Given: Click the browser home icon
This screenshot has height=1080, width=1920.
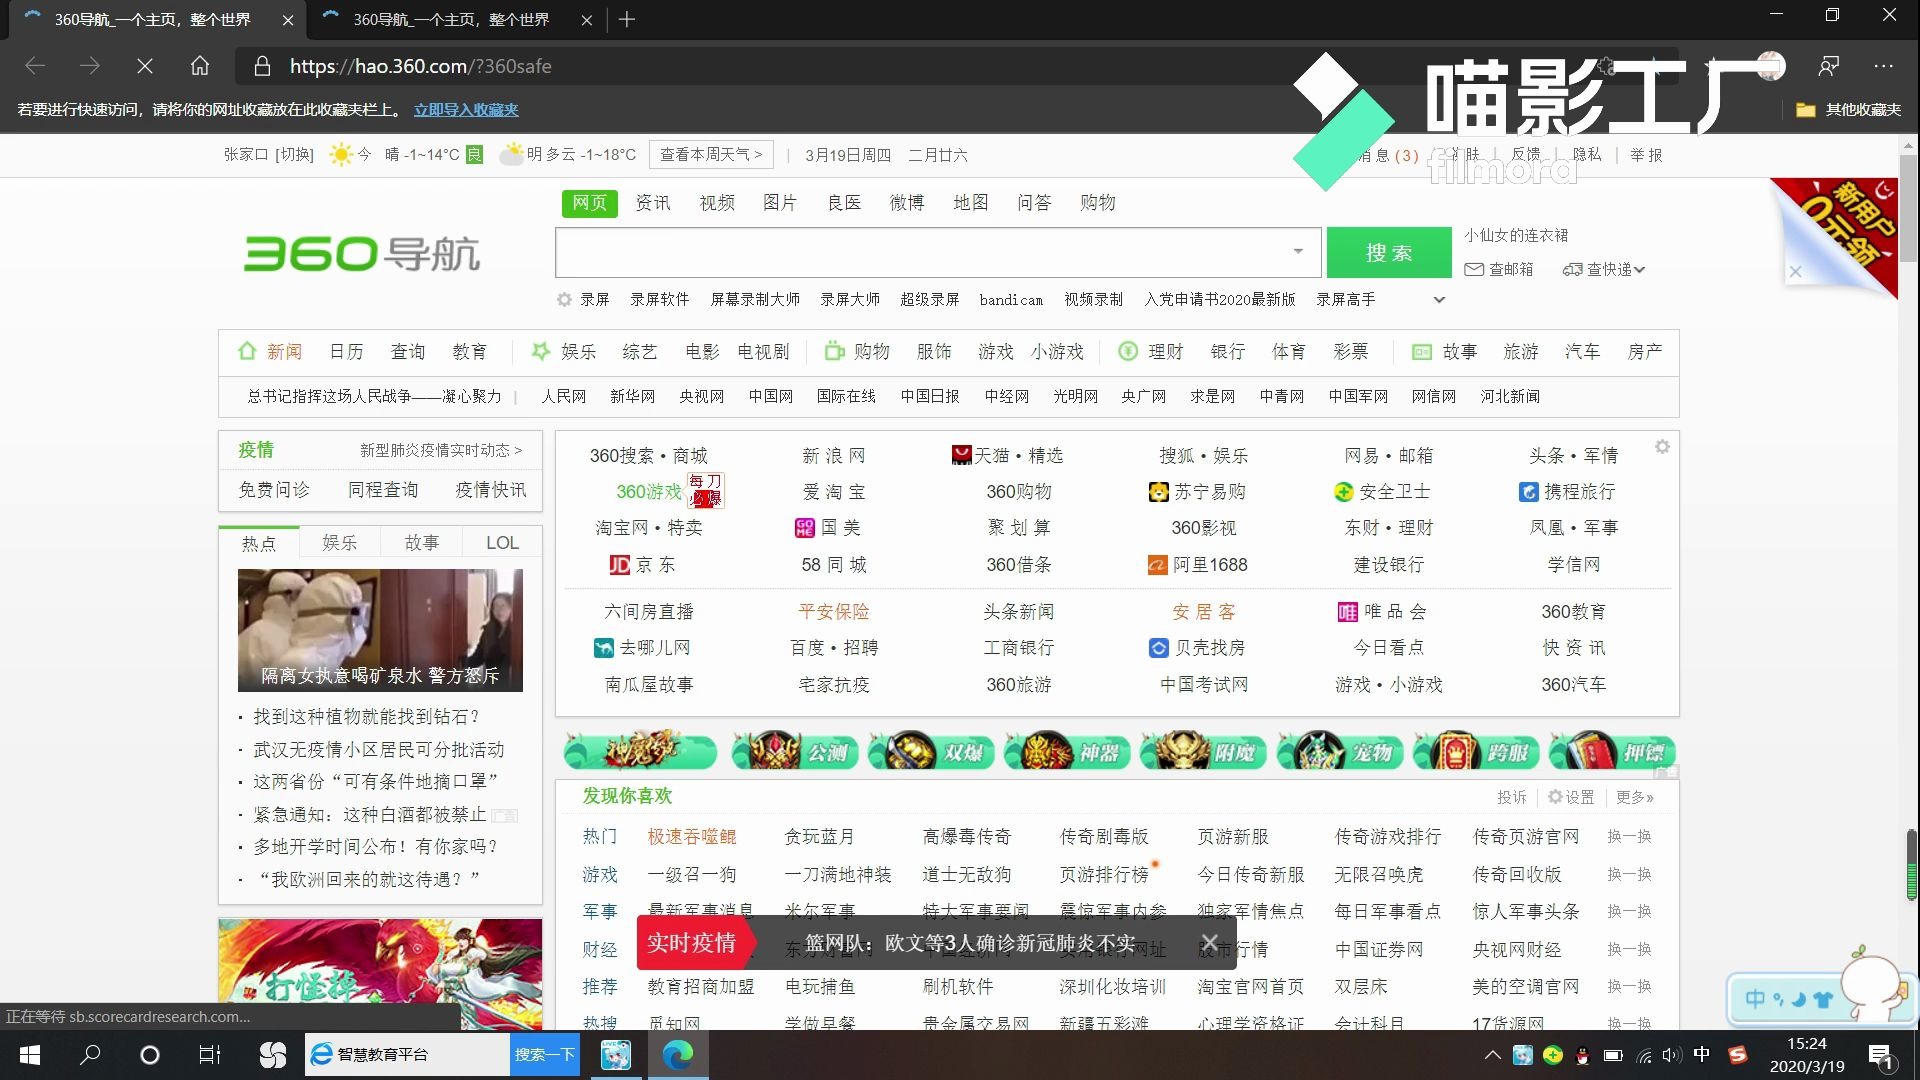Looking at the screenshot, I should tap(200, 66).
